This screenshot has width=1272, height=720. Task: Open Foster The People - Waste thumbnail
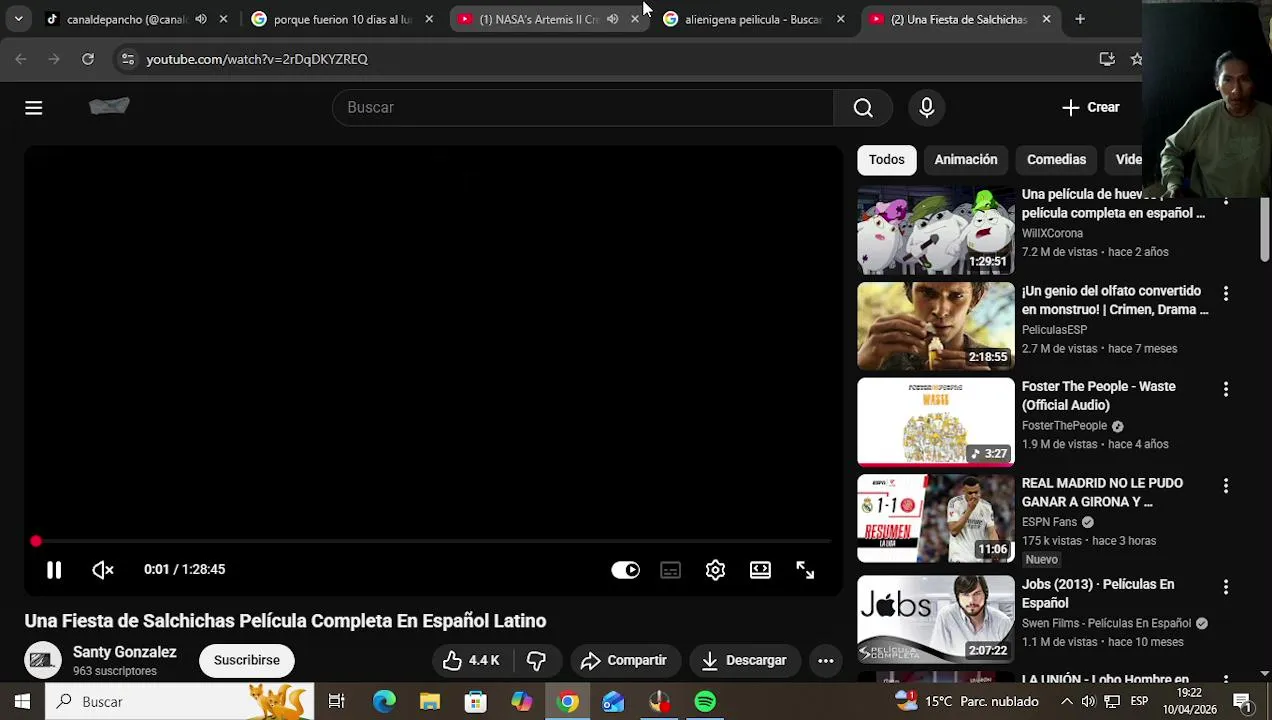tap(936, 422)
